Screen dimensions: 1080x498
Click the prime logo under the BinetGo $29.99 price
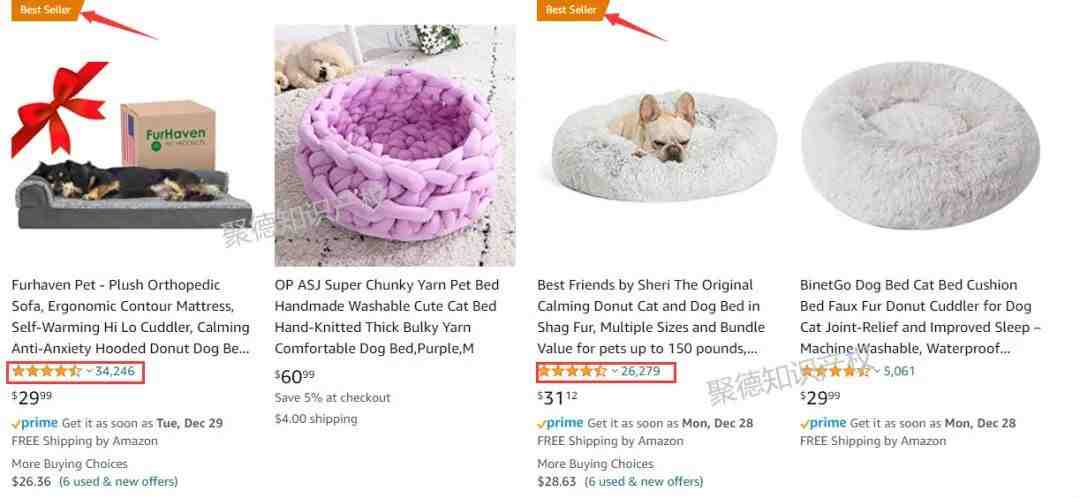pos(824,423)
